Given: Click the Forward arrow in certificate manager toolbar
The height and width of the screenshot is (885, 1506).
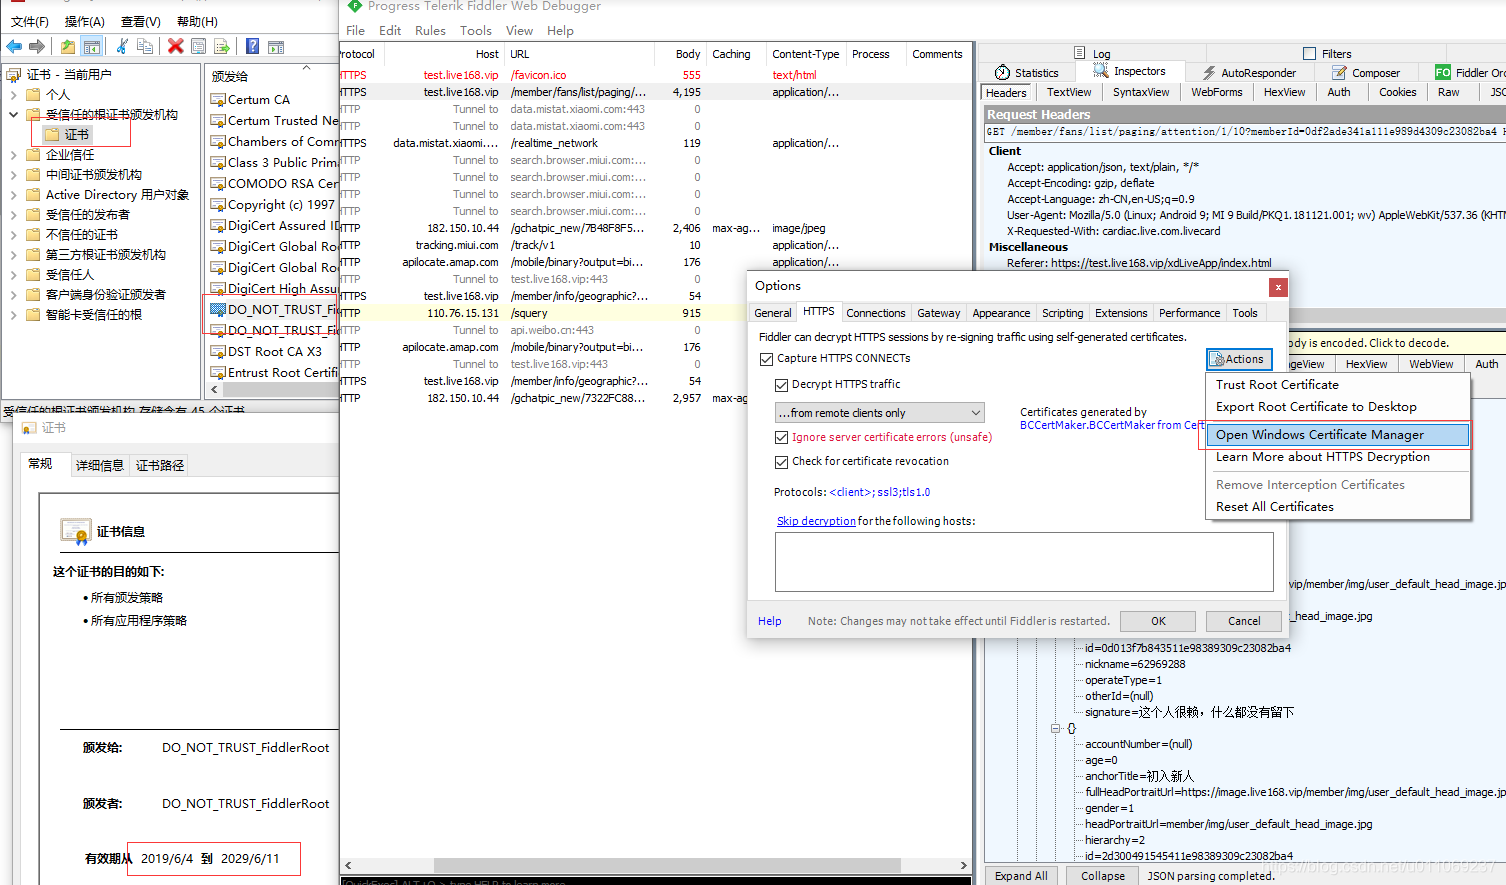Looking at the screenshot, I should [x=37, y=46].
